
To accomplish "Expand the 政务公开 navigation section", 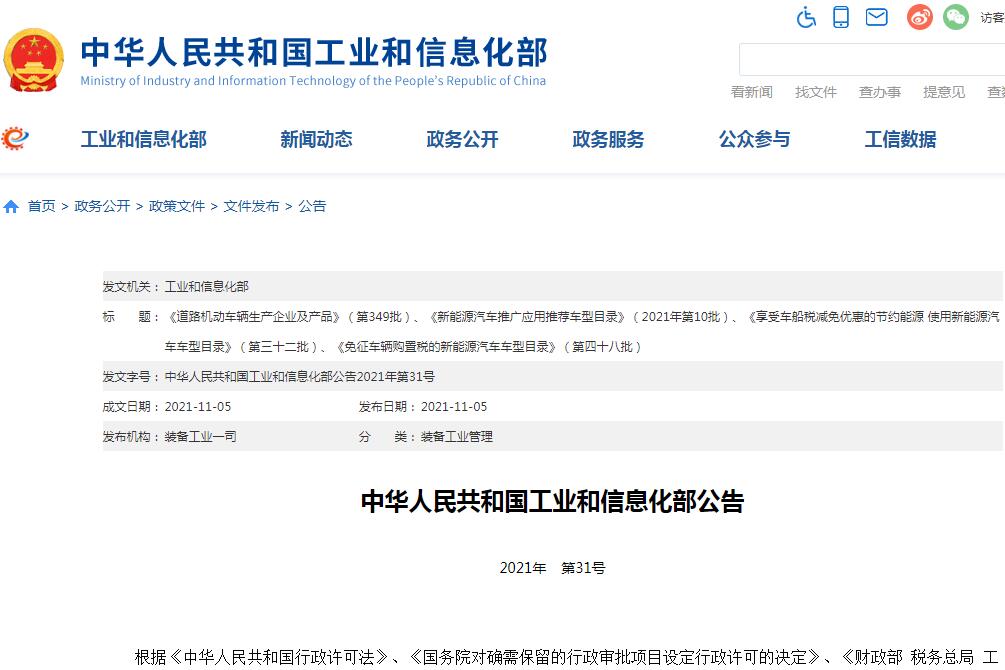I will 461,139.
